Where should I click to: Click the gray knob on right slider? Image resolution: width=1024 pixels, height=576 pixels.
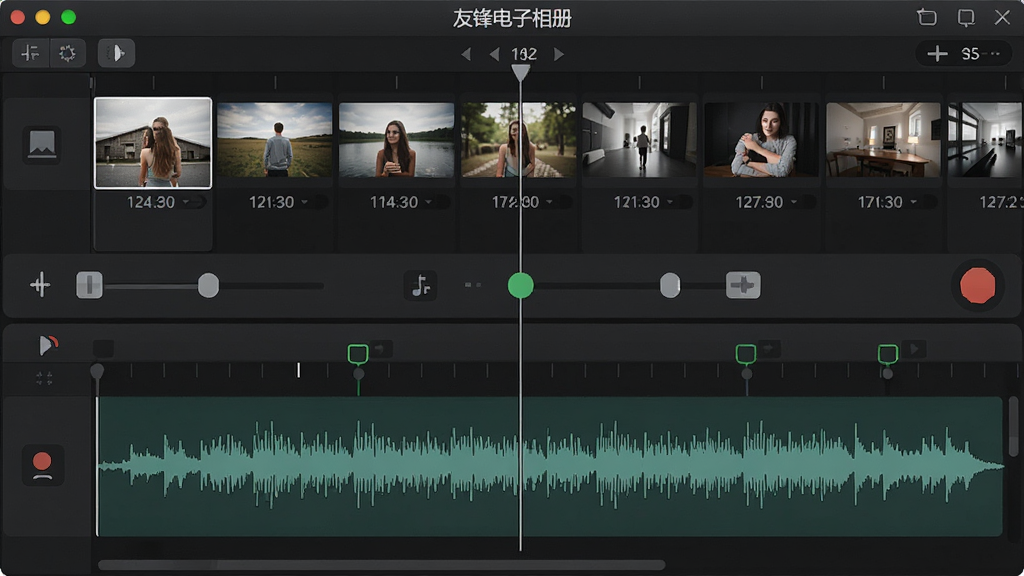(670, 285)
